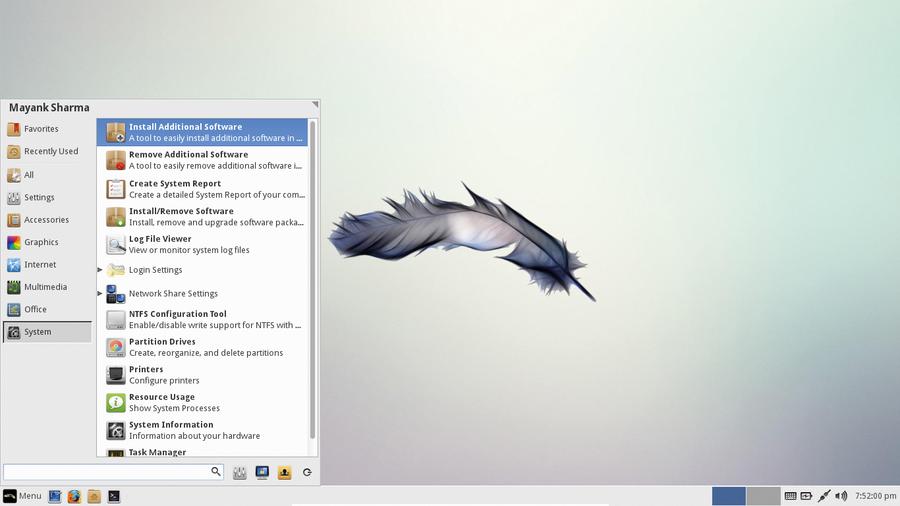Open the Graphics category
This screenshot has width=900, height=506.
coord(47,242)
